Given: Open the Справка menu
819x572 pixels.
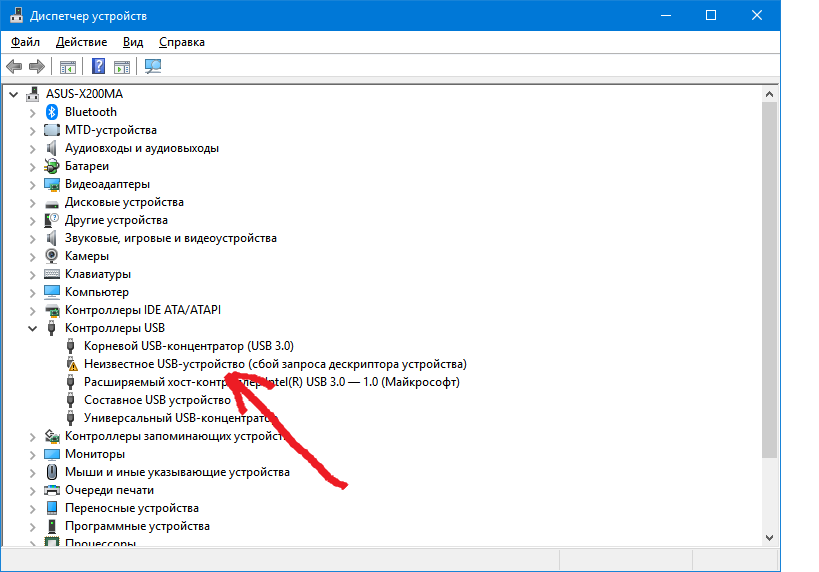Looking at the screenshot, I should coord(182,42).
